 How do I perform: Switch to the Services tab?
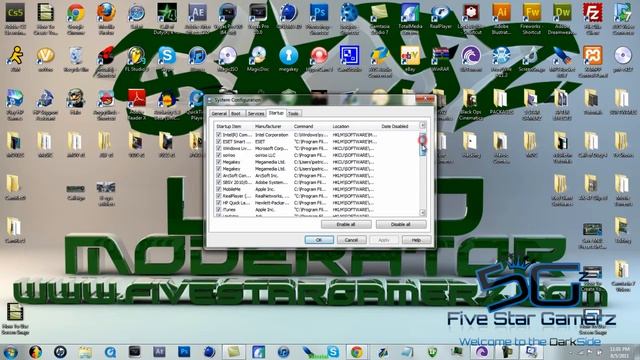[x=256, y=113]
